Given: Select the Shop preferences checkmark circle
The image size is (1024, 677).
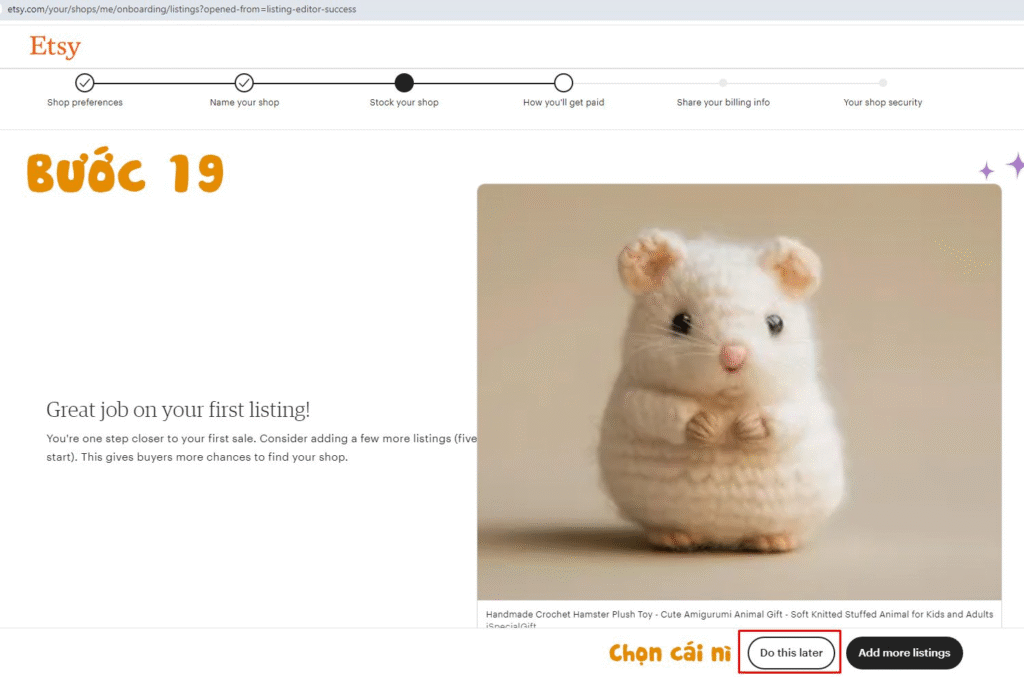Looking at the screenshot, I should tap(85, 83).
